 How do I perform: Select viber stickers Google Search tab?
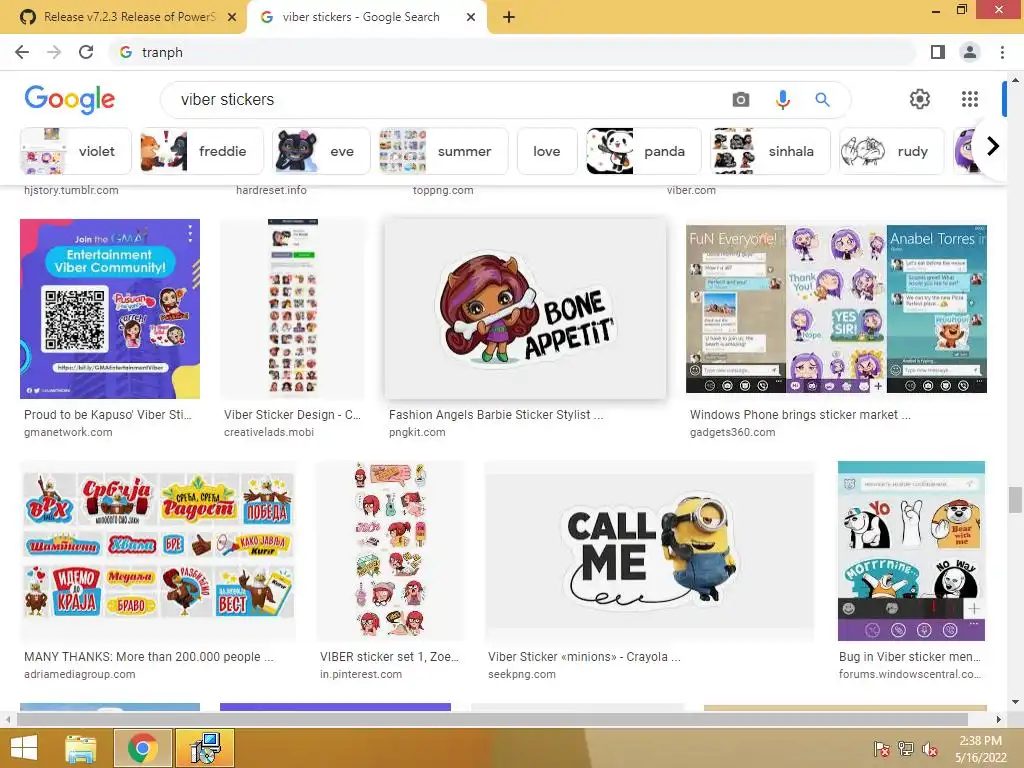(361, 17)
